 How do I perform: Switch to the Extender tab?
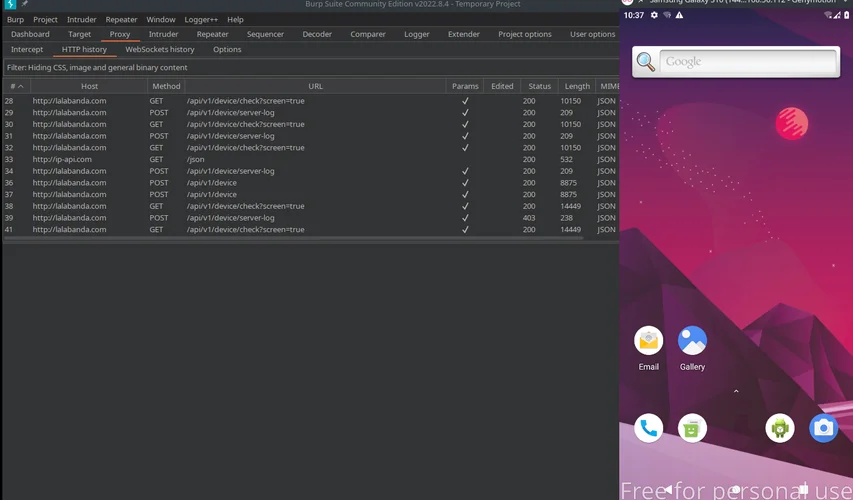[463, 34]
